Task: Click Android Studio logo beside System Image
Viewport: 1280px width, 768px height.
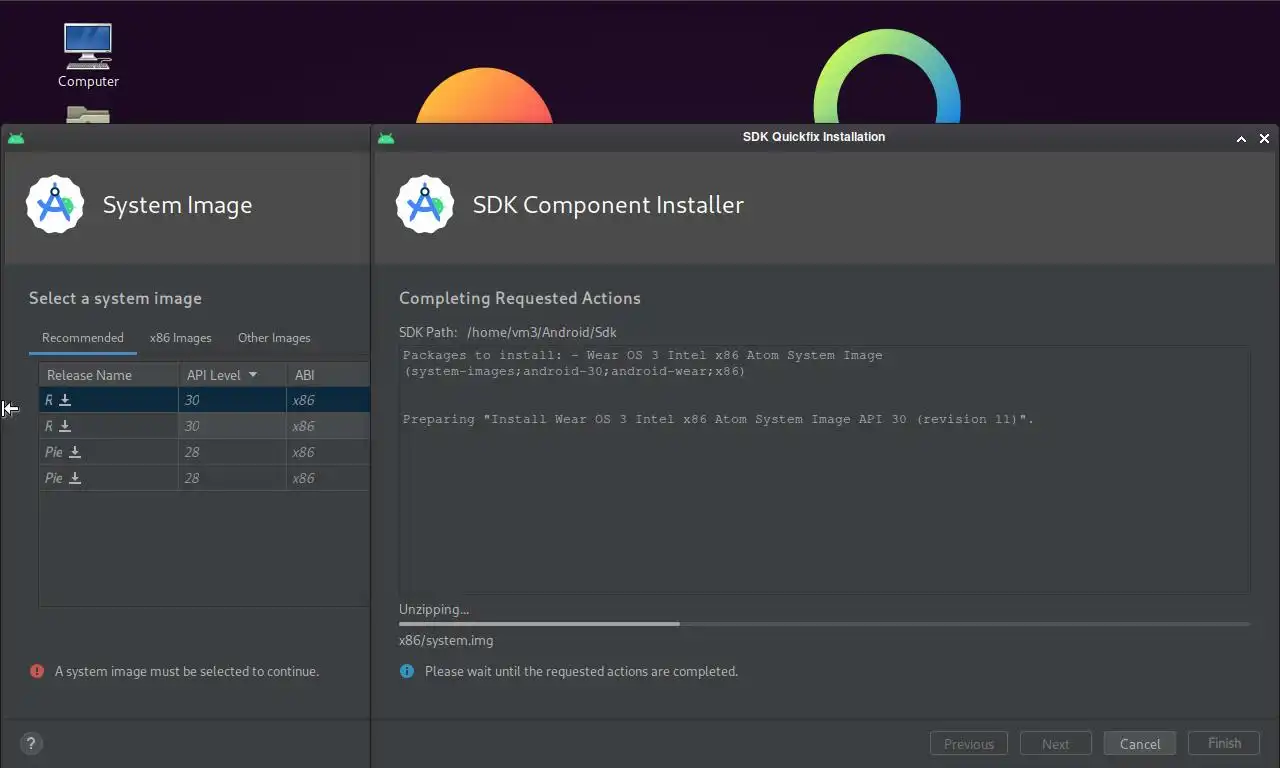Action: coord(54,205)
